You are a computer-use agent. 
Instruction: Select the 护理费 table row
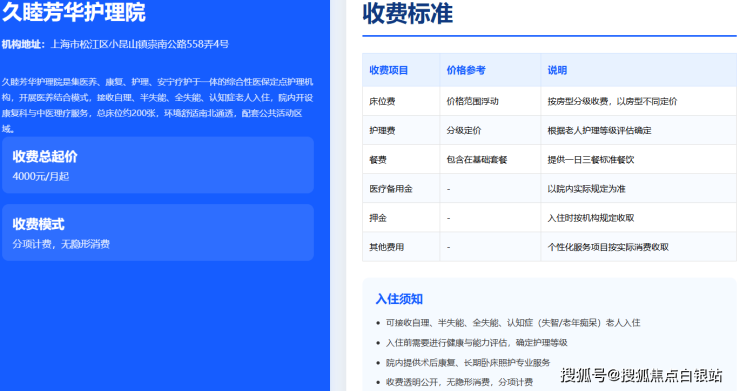(549, 130)
